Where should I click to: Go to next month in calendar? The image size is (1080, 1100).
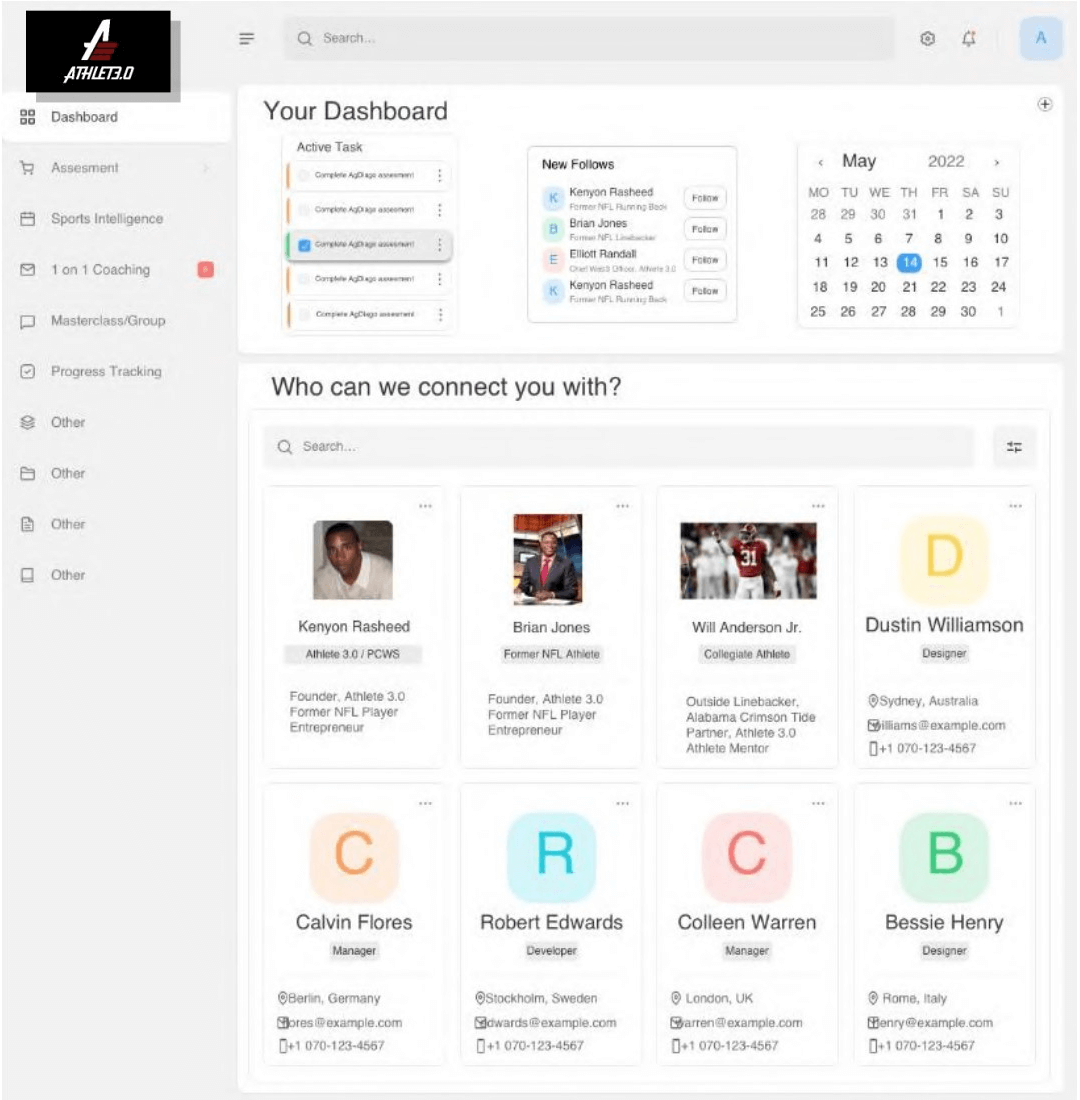tap(996, 162)
